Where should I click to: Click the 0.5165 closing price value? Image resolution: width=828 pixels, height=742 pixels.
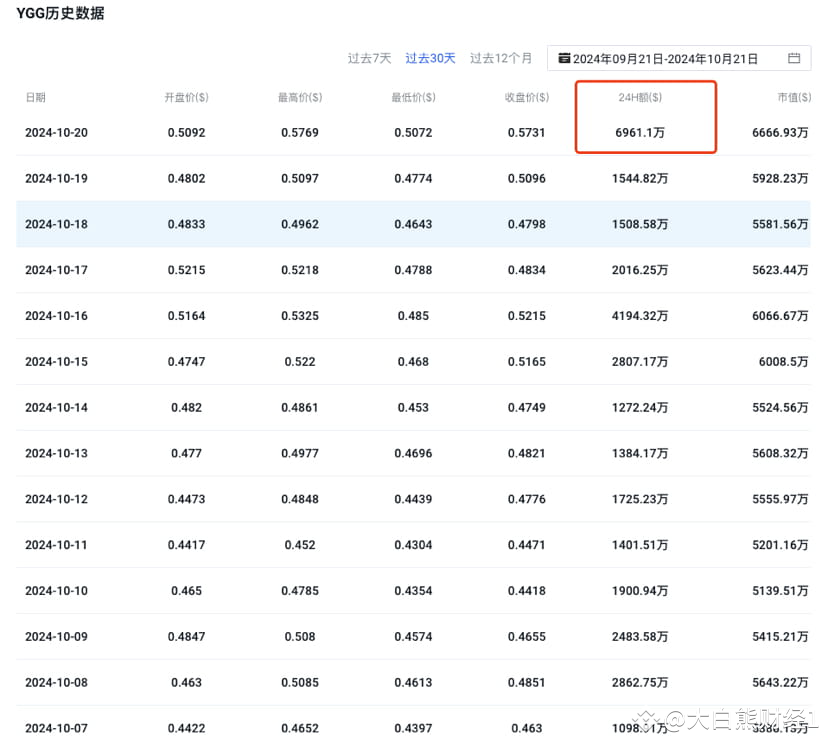(x=526, y=362)
